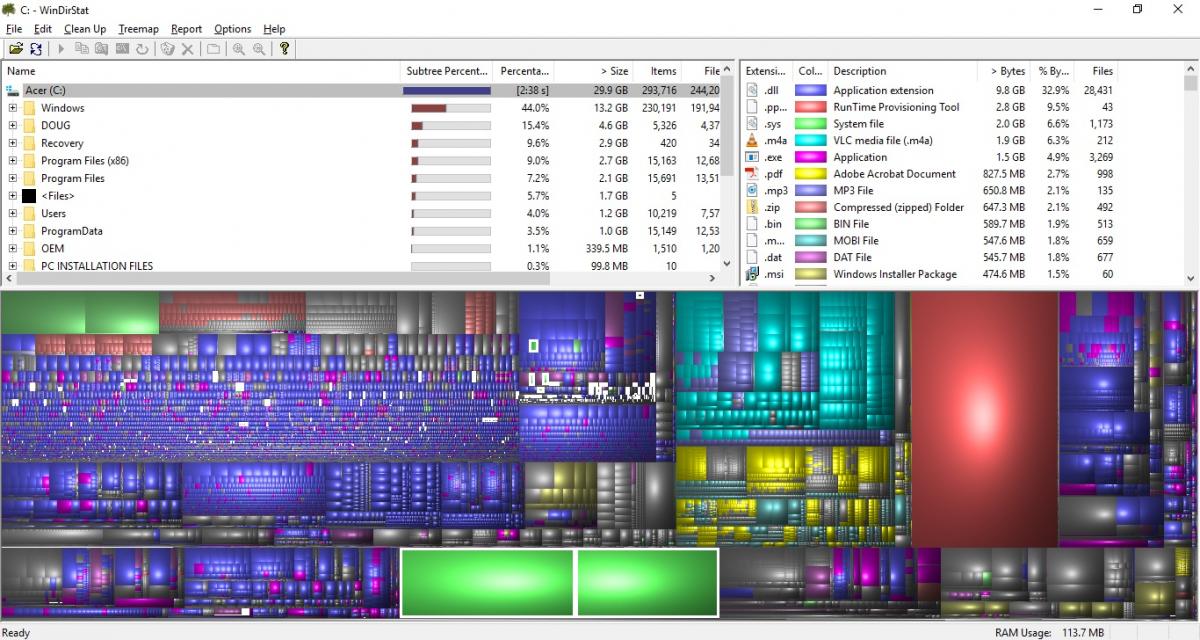Image resolution: width=1200 pixels, height=640 pixels.
Task: Expand the Program Files (x86) folder
Action: (x=13, y=160)
